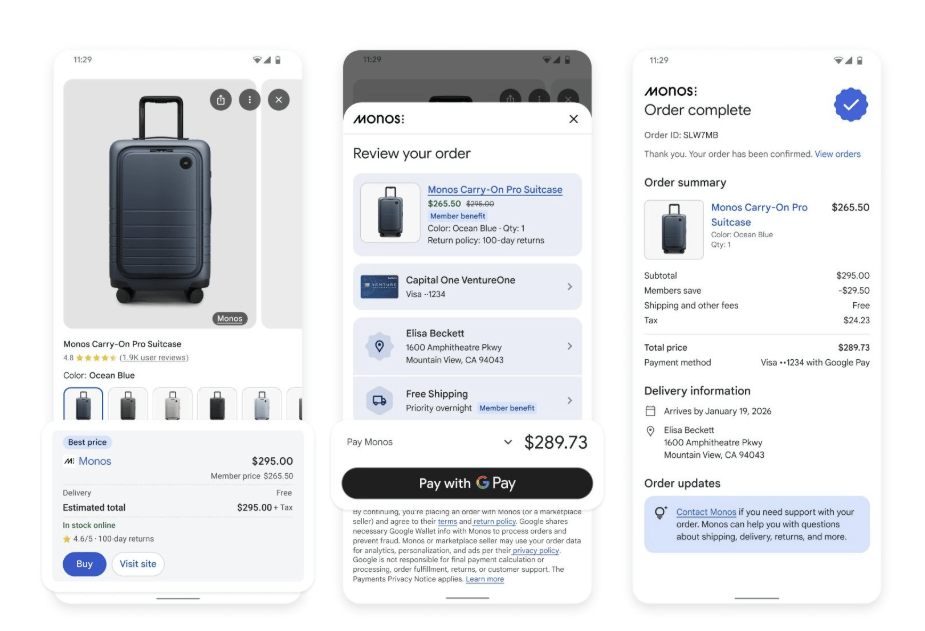
Task: Click the lightbulb icon in Order updates
Action: click(x=661, y=512)
